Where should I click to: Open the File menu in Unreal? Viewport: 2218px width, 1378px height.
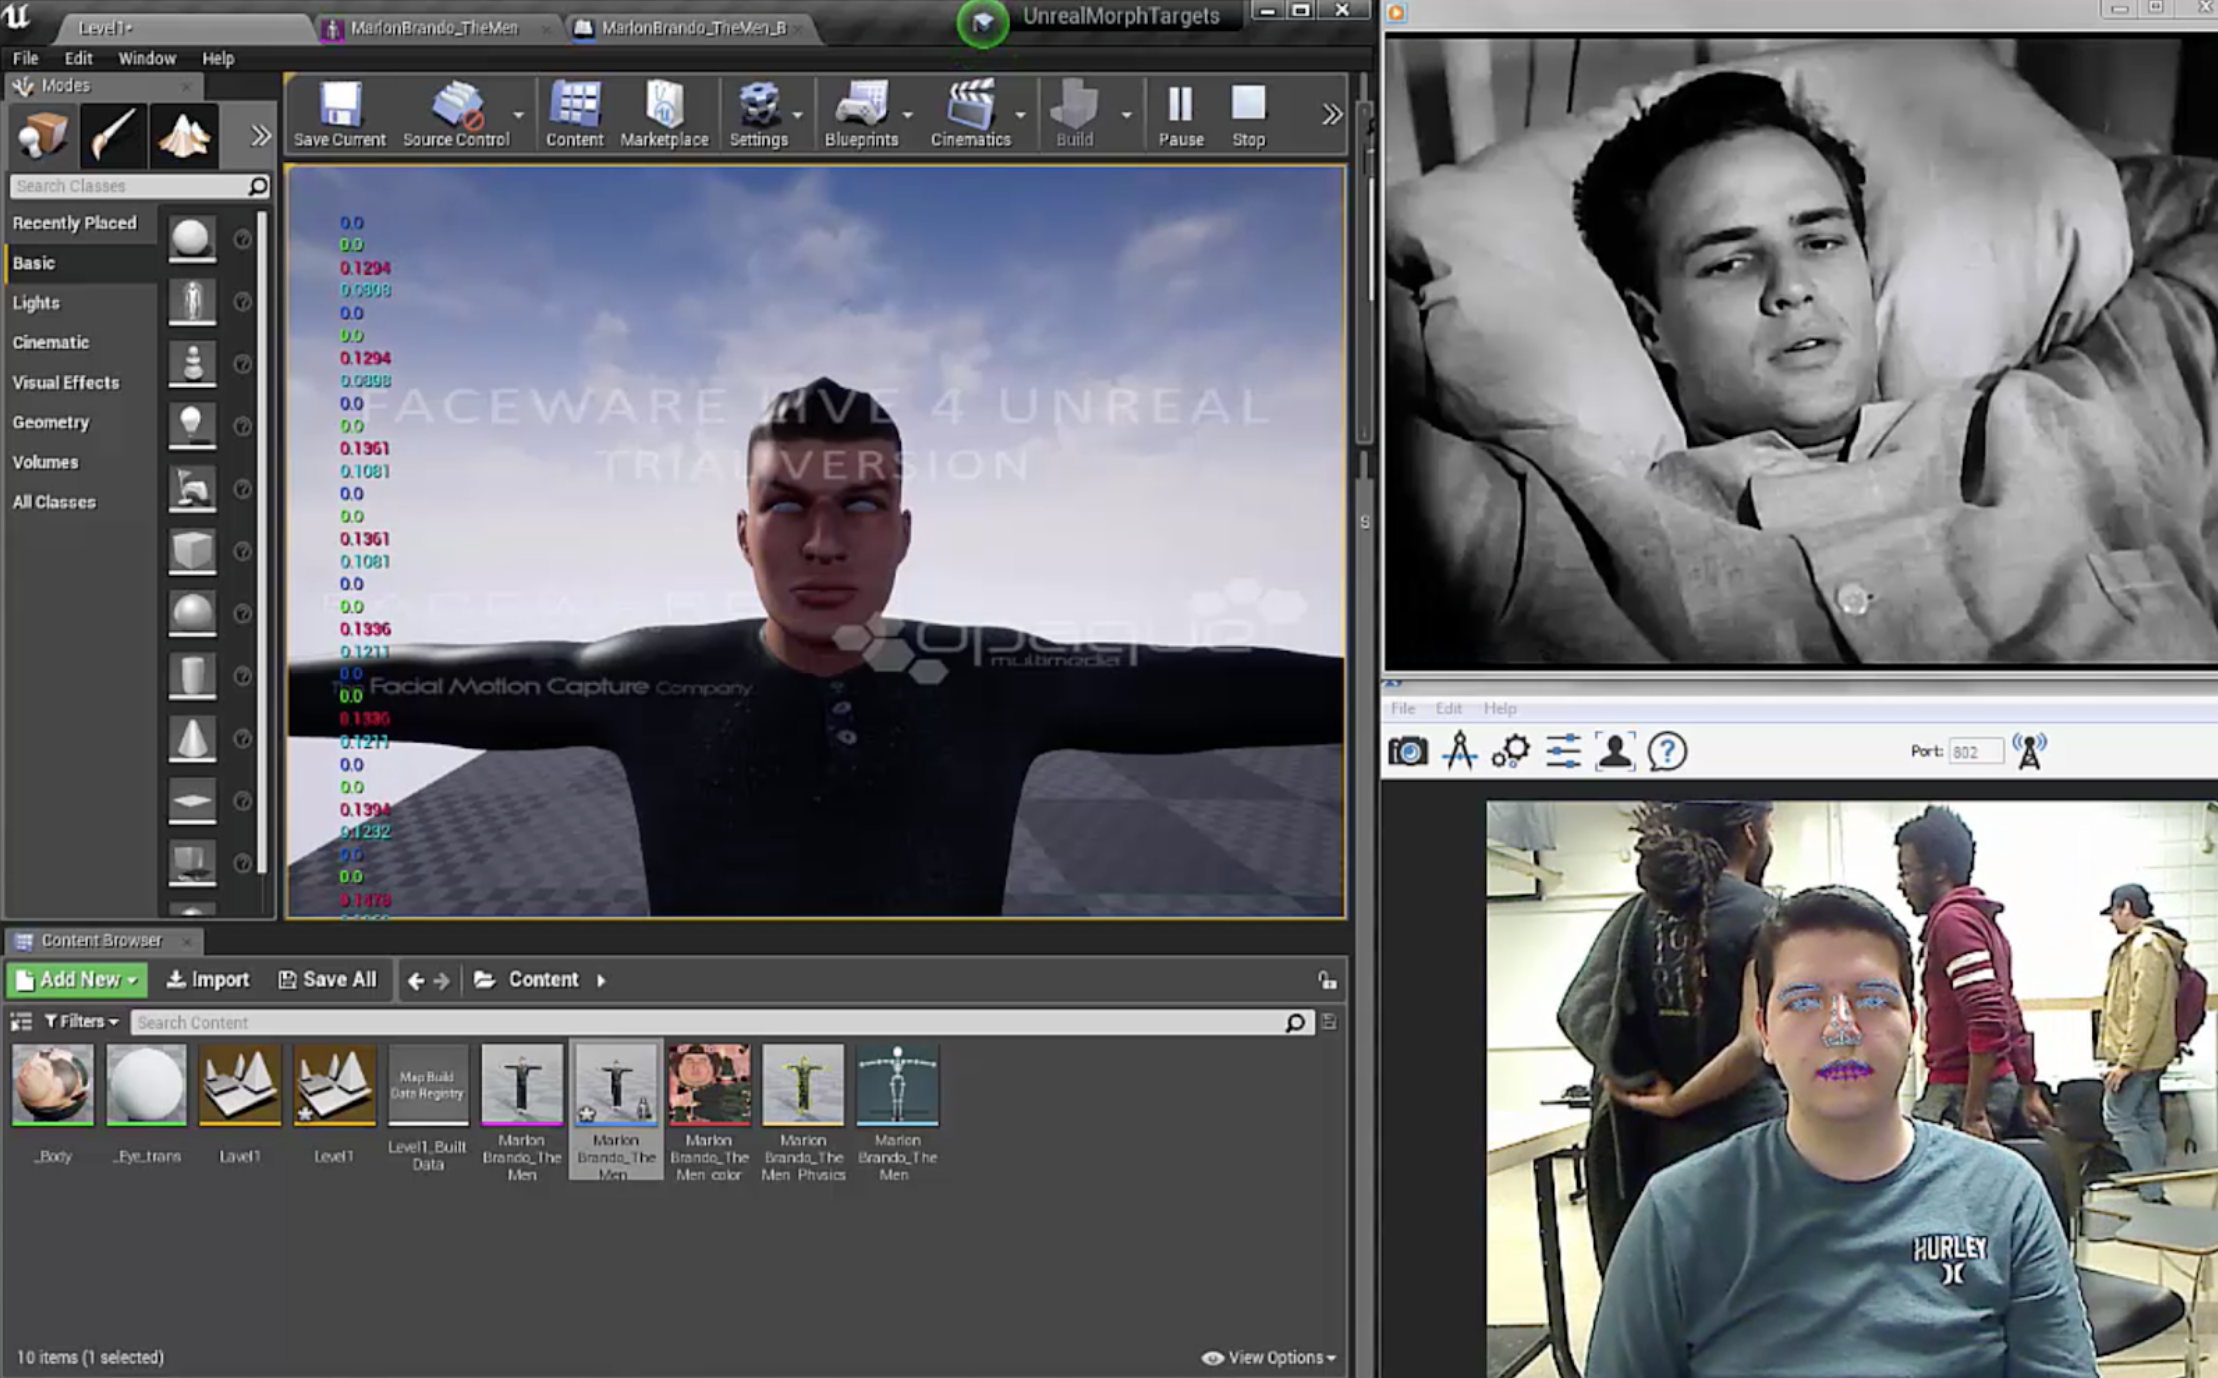tap(26, 58)
